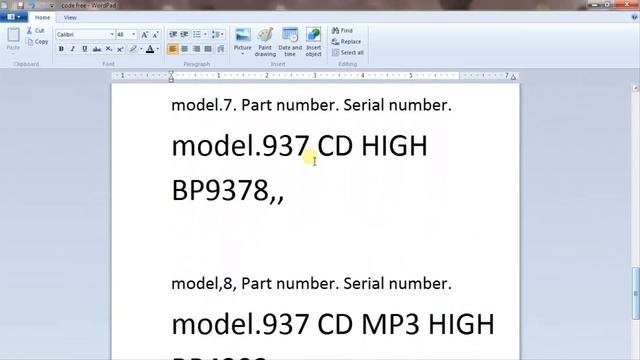Open the Paragraph settings dialog icon
The image size is (640, 360).
pyautogui.click(x=221, y=49)
